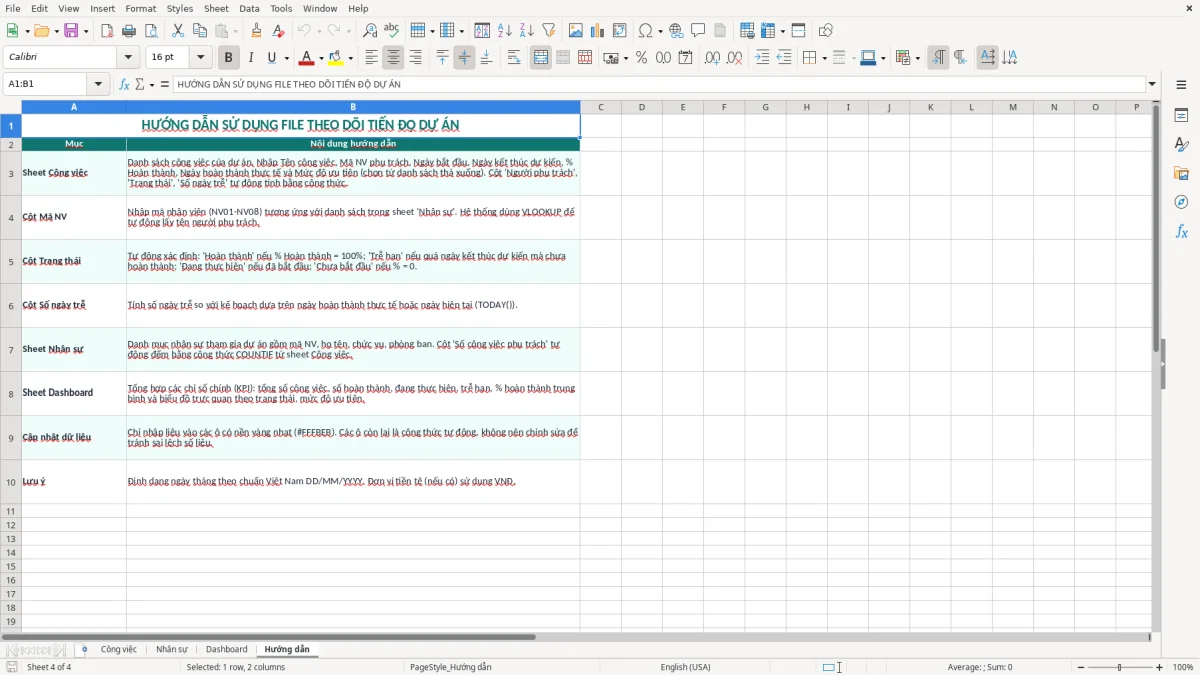Select row 5 header
1200x675 pixels.
11,261
